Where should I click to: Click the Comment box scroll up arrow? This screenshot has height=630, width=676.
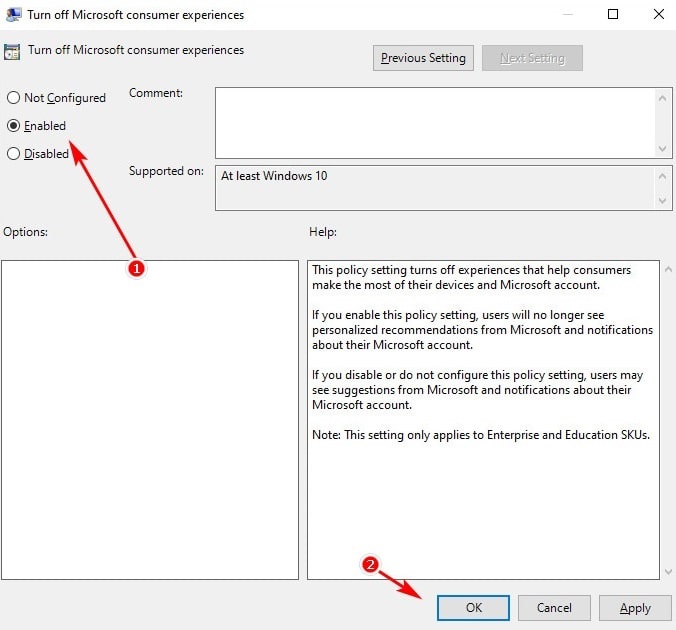click(x=663, y=98)
